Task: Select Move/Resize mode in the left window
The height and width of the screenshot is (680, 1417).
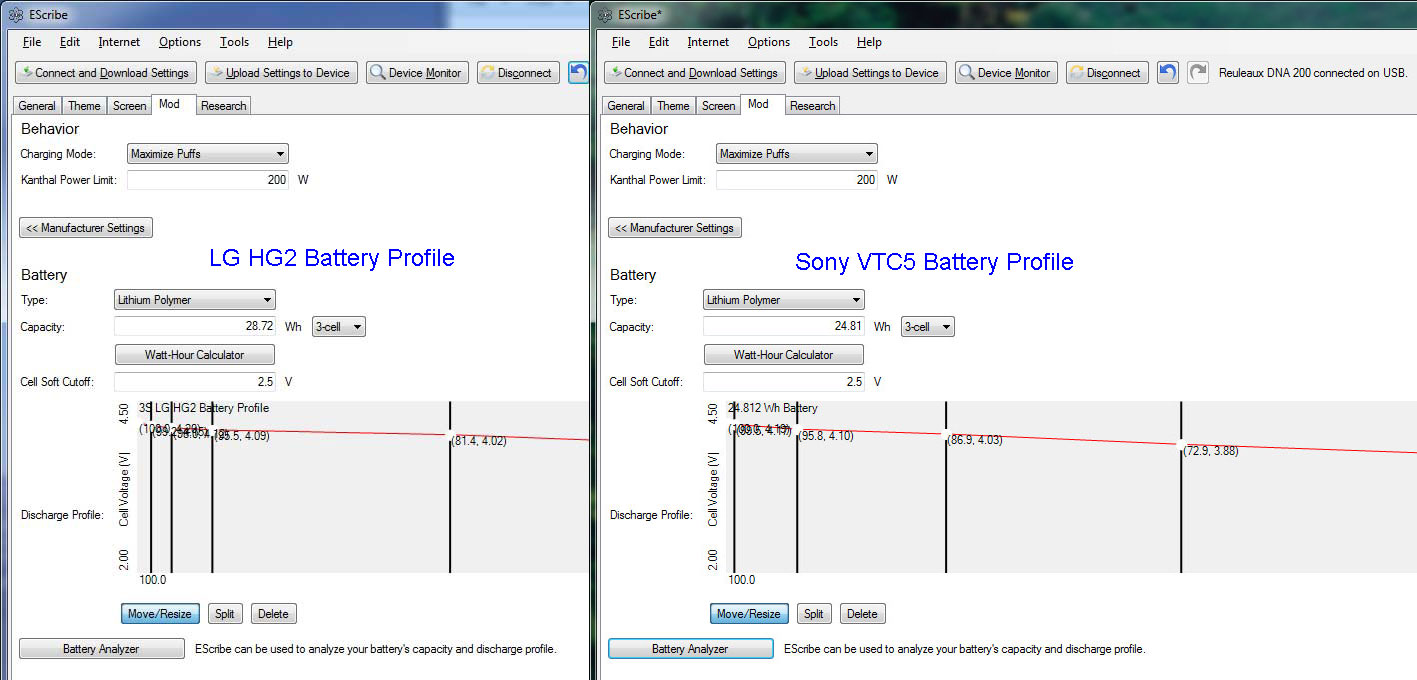Action: [x=161, y=614]
